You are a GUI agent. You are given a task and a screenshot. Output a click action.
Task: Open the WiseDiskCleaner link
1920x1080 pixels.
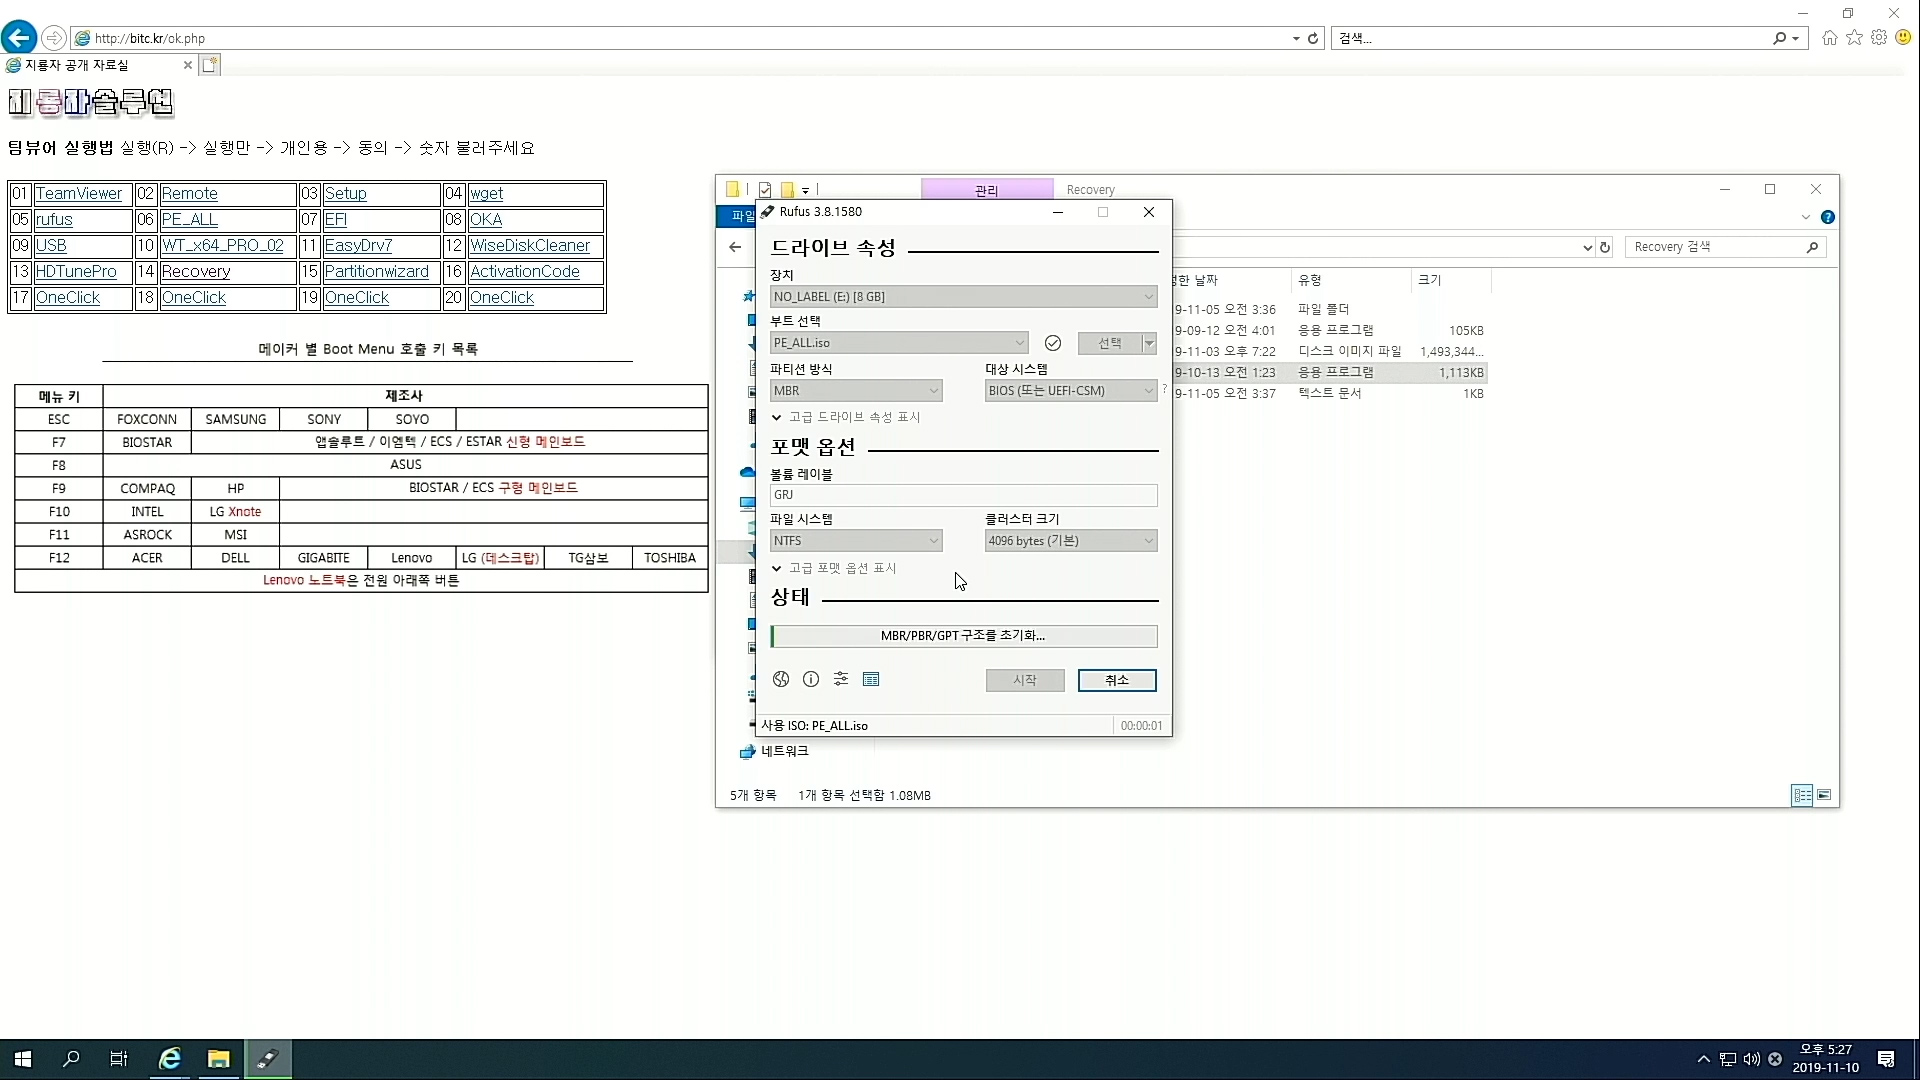click(530, 246)
